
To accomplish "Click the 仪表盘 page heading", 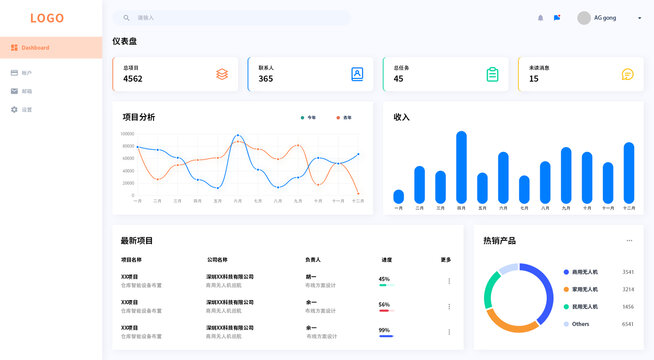I will point(125,41).
